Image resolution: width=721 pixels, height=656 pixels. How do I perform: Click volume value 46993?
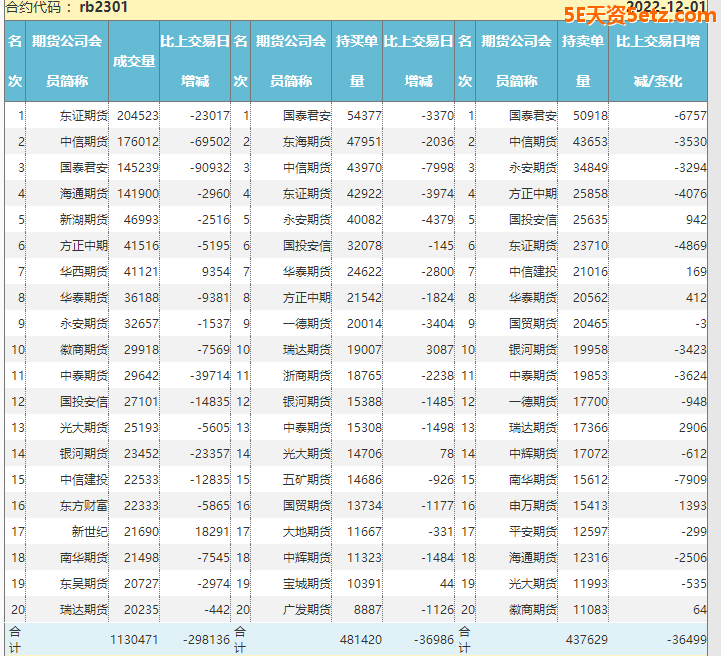click(141, 220)
